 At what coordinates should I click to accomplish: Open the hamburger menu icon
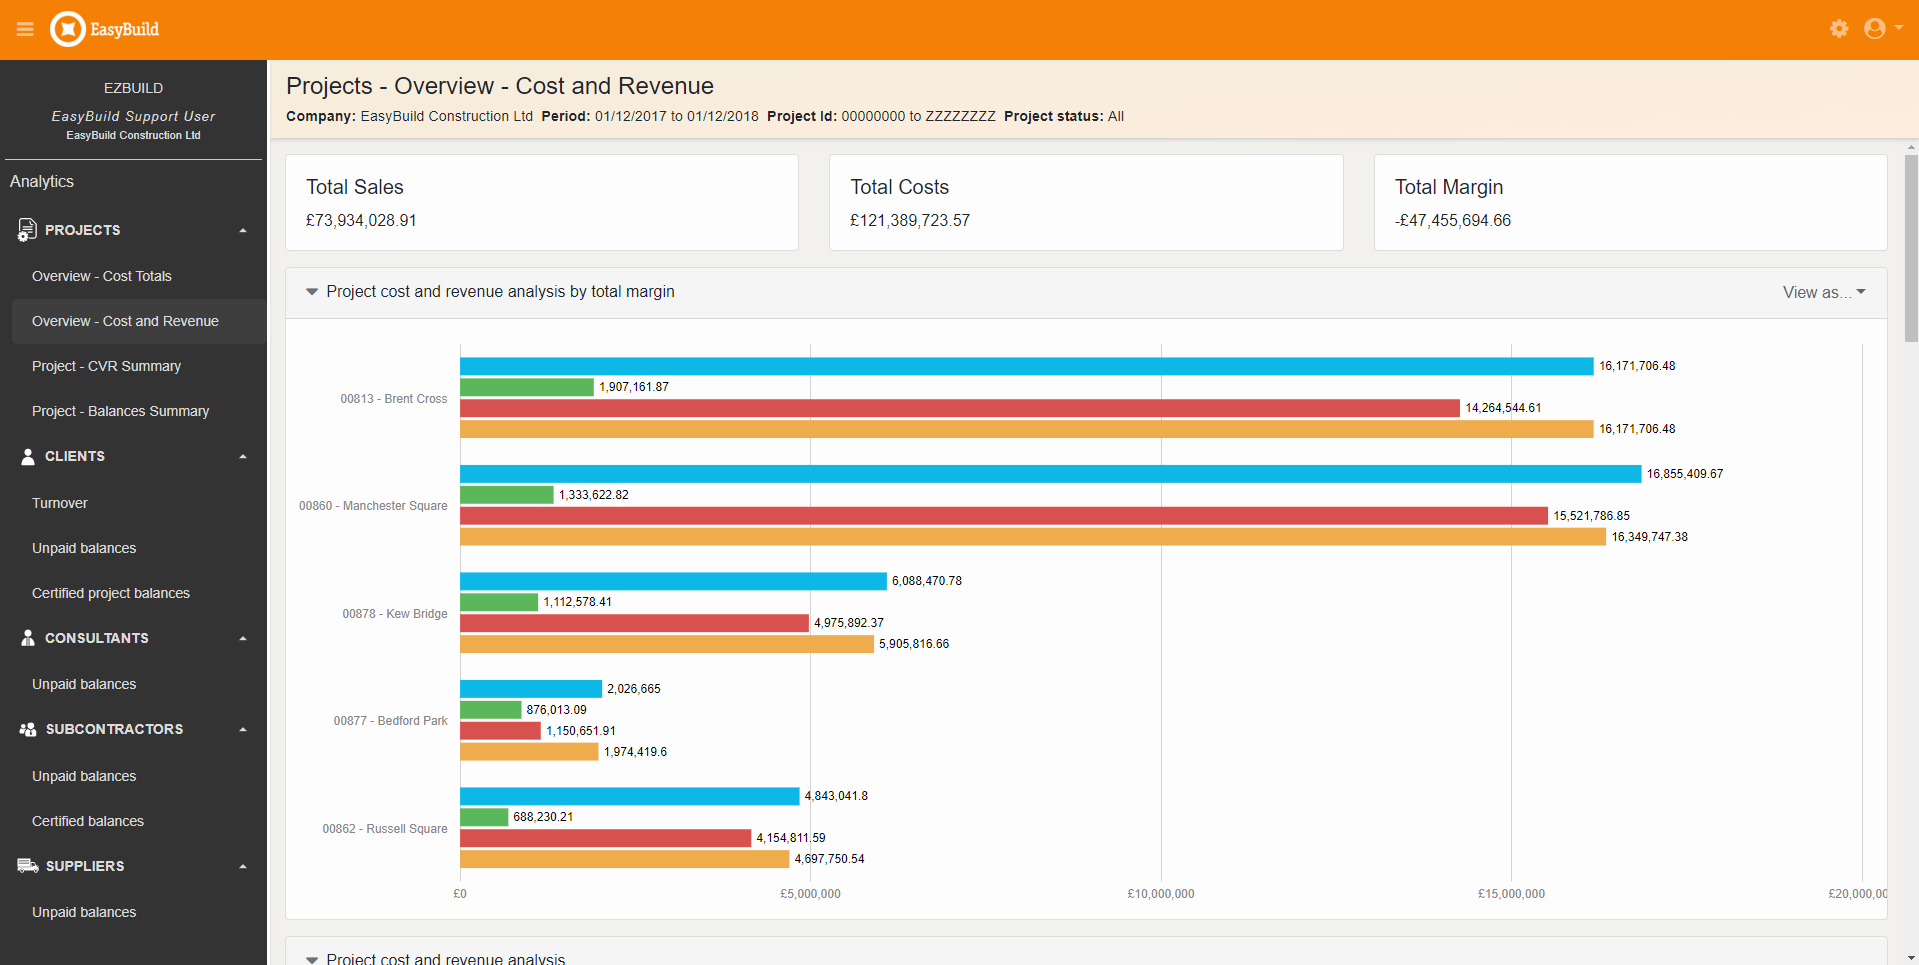tap(25, 29)
